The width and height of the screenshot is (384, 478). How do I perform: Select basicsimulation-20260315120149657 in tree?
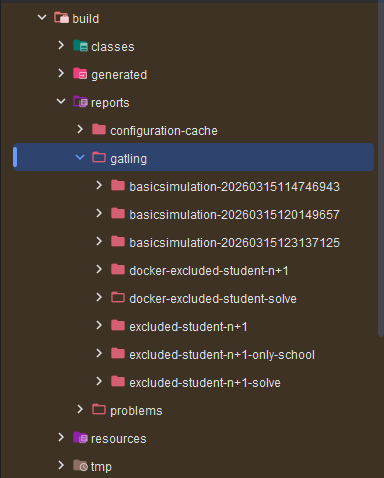point(234,215)
